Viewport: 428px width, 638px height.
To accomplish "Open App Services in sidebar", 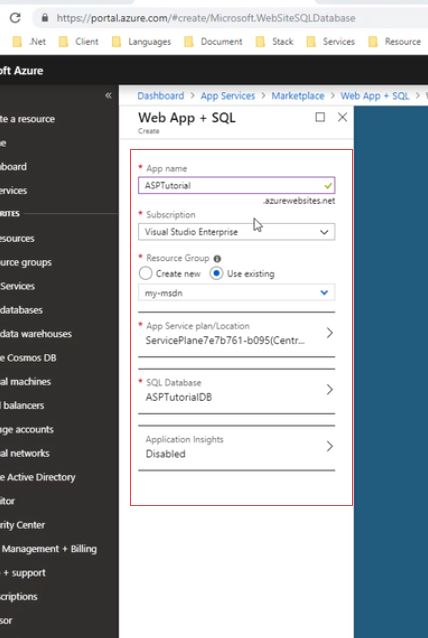I will click(x=17, y=286).
